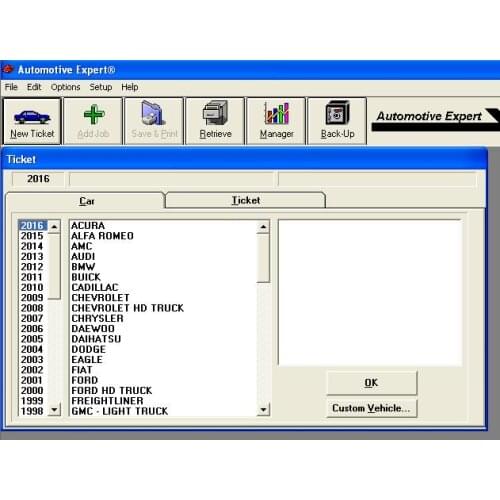Click the year list scroll down arrow

(54, 409)
